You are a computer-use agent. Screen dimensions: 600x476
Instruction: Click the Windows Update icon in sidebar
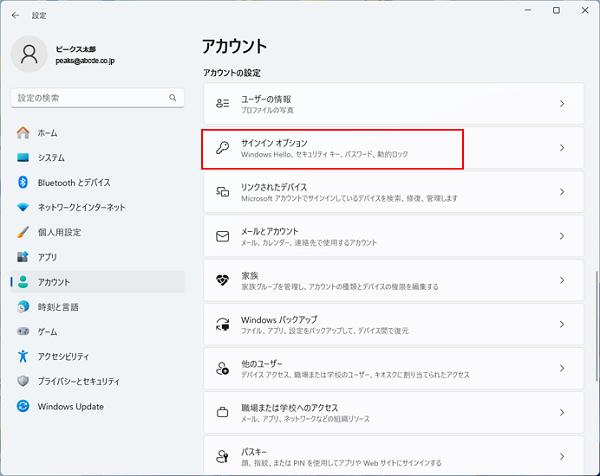point(23,406)
